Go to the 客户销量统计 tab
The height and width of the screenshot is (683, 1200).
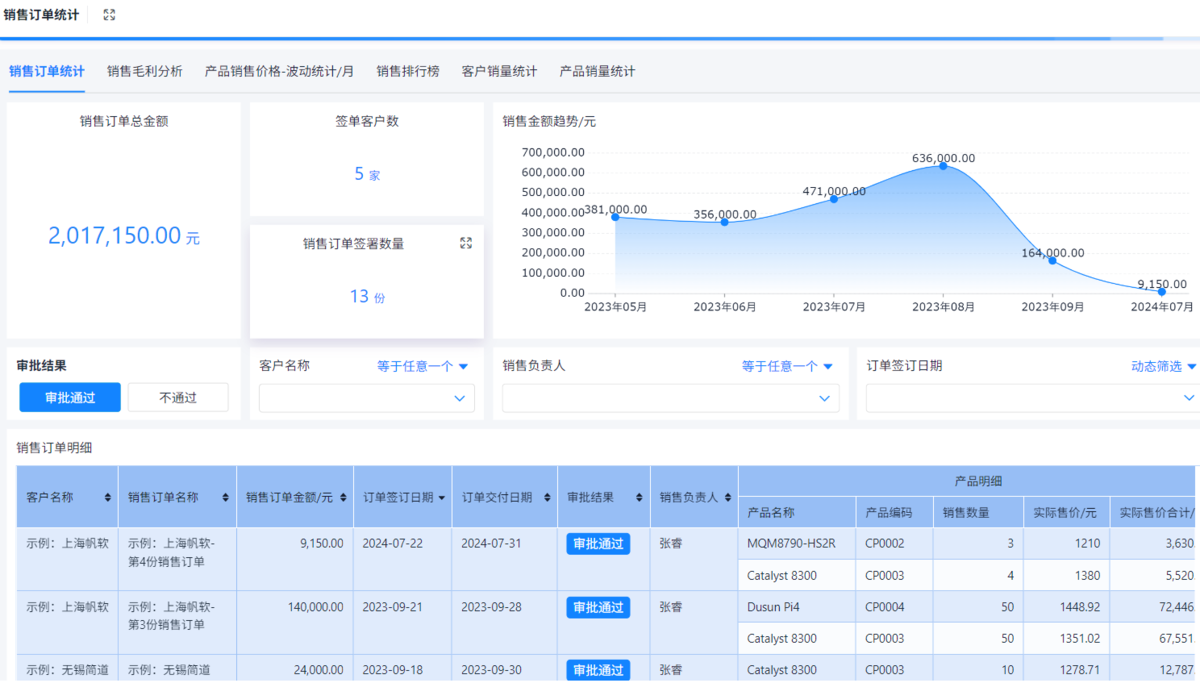click(x=499, y=71)
